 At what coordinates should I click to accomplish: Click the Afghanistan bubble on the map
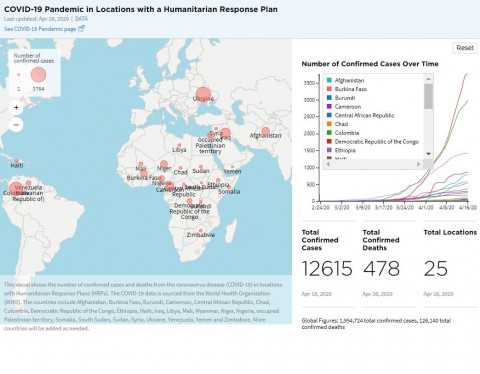tap(266, 131)
